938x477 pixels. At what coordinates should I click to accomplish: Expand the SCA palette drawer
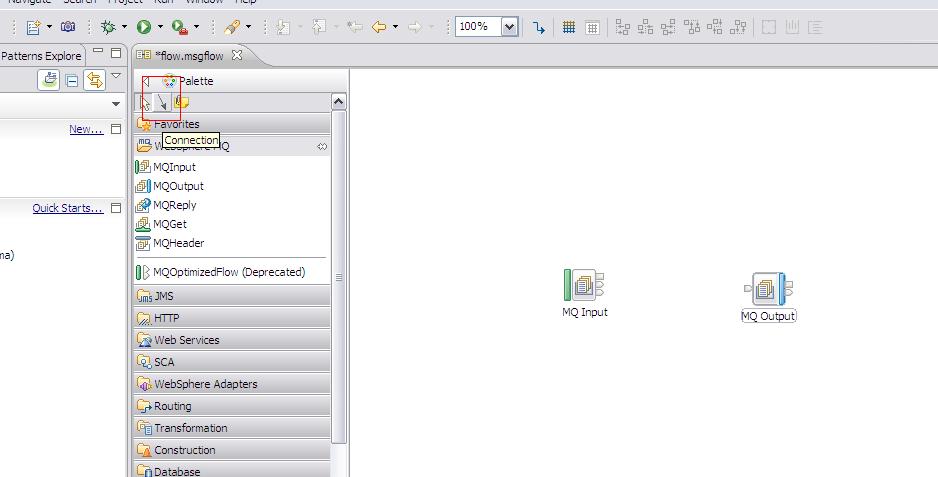pyautogui.click(x=232, y=362)
